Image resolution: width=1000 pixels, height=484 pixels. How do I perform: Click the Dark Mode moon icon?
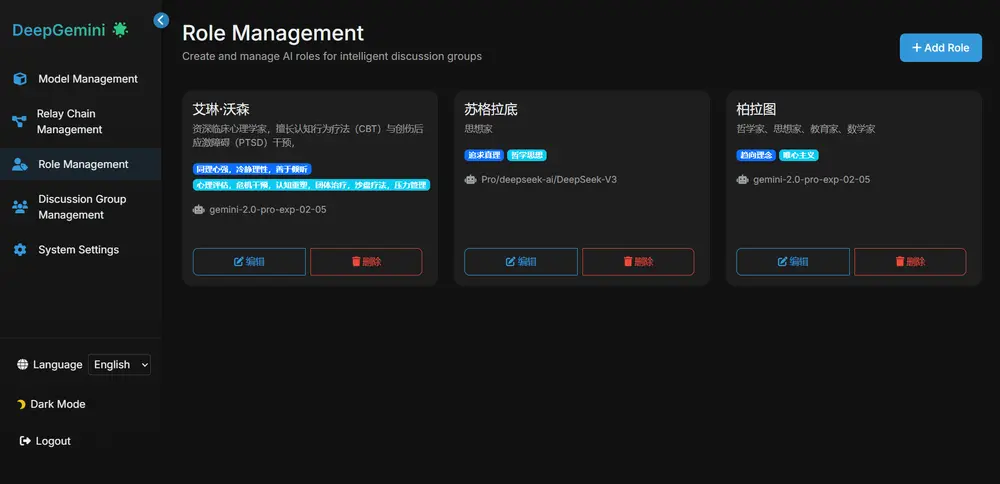[21, 404]
